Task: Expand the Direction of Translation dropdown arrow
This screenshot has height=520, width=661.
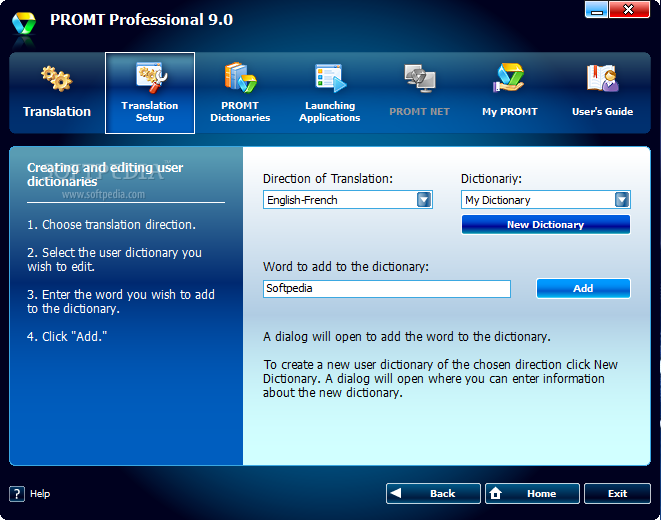Action: click(x=424, y=200)
